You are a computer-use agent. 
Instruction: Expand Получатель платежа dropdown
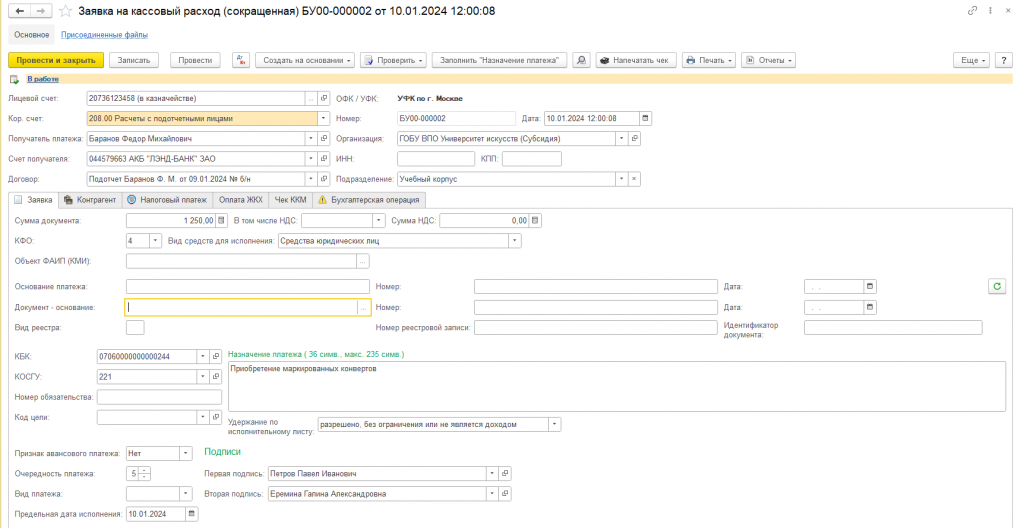click(311, 139)
